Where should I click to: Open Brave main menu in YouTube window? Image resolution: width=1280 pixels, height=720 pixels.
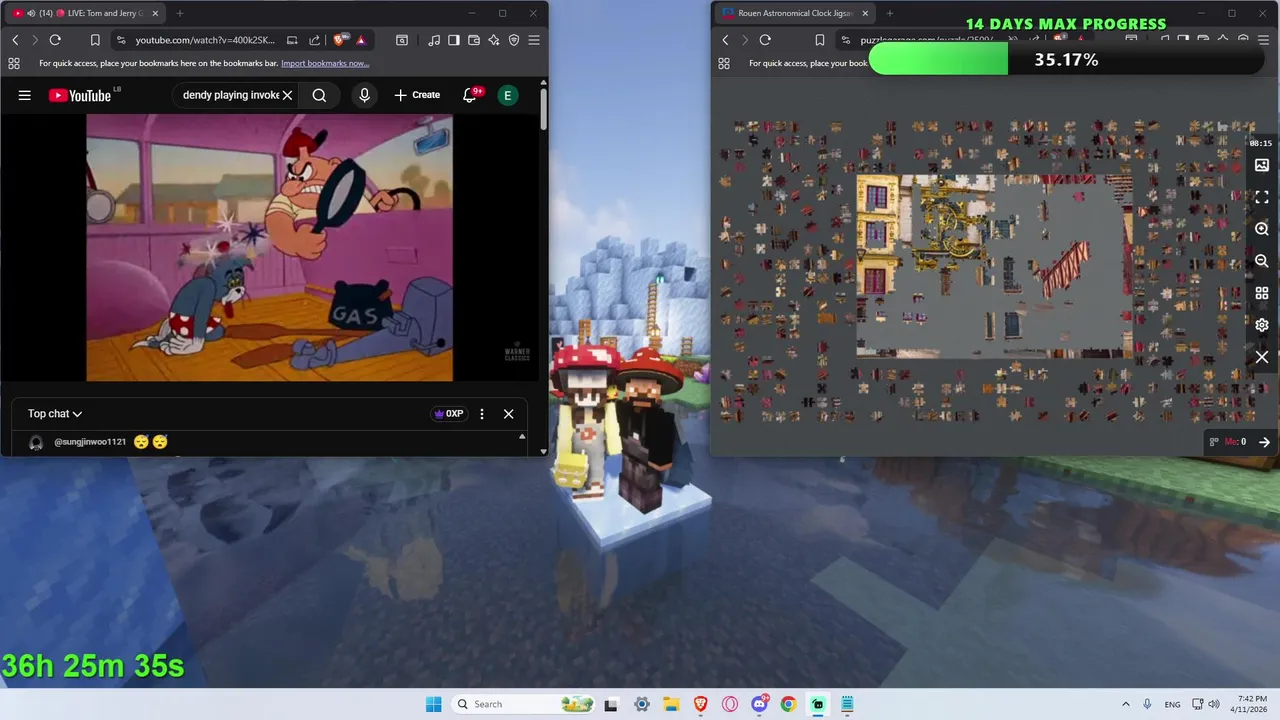point(534,40)
